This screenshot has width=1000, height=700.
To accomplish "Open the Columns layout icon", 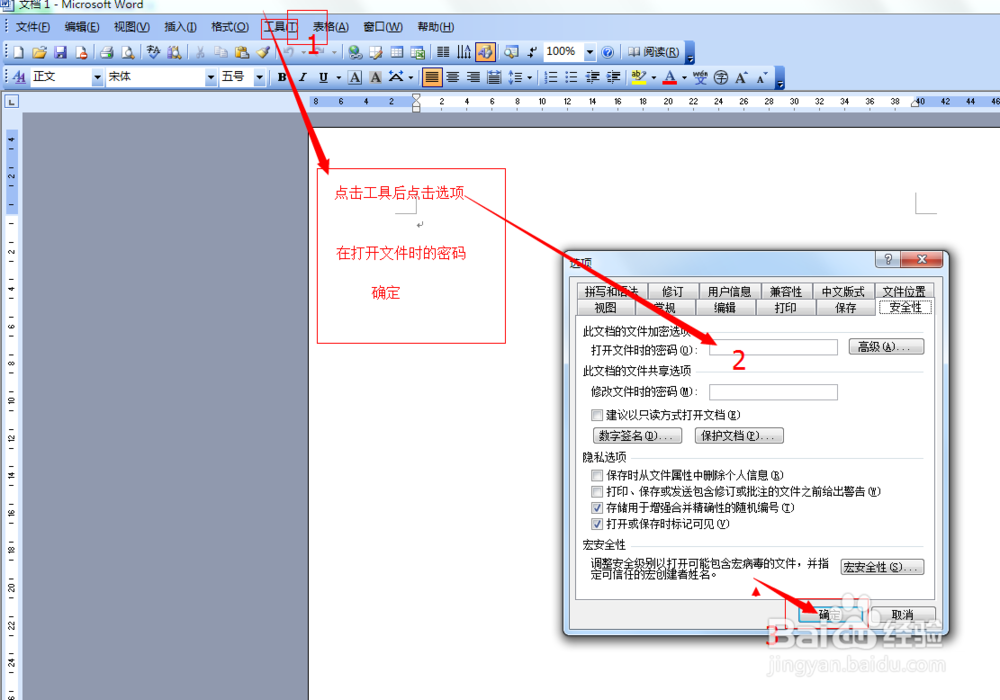I will click(443, 52).
